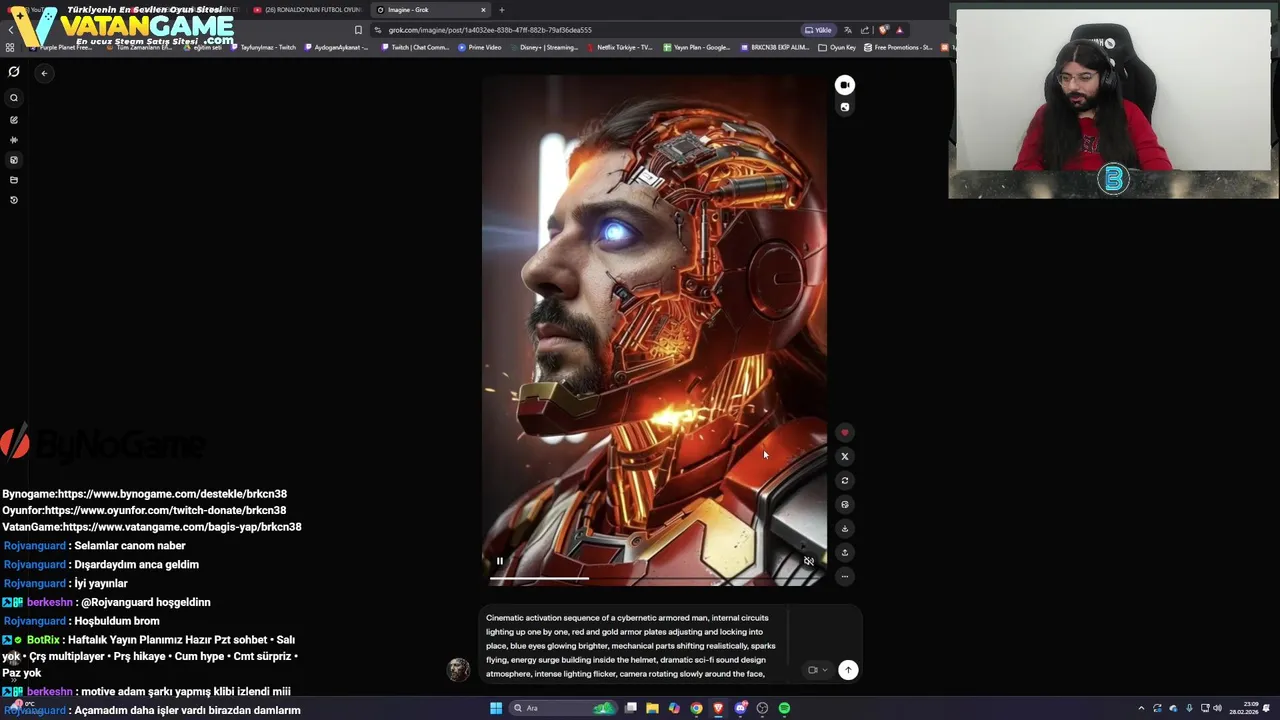The image size is (1280, 720).
Task: Open the video mode dropdown in prompt box
Action: 818,670
